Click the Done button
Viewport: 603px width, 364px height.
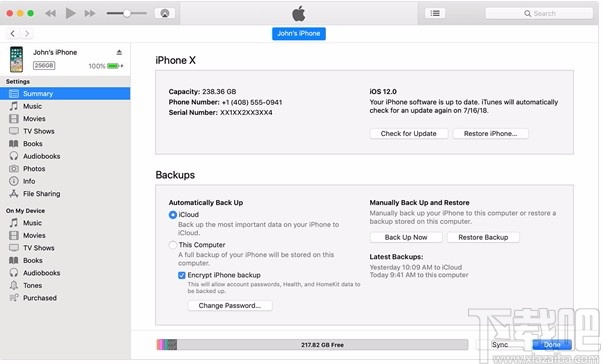(552, 345)
